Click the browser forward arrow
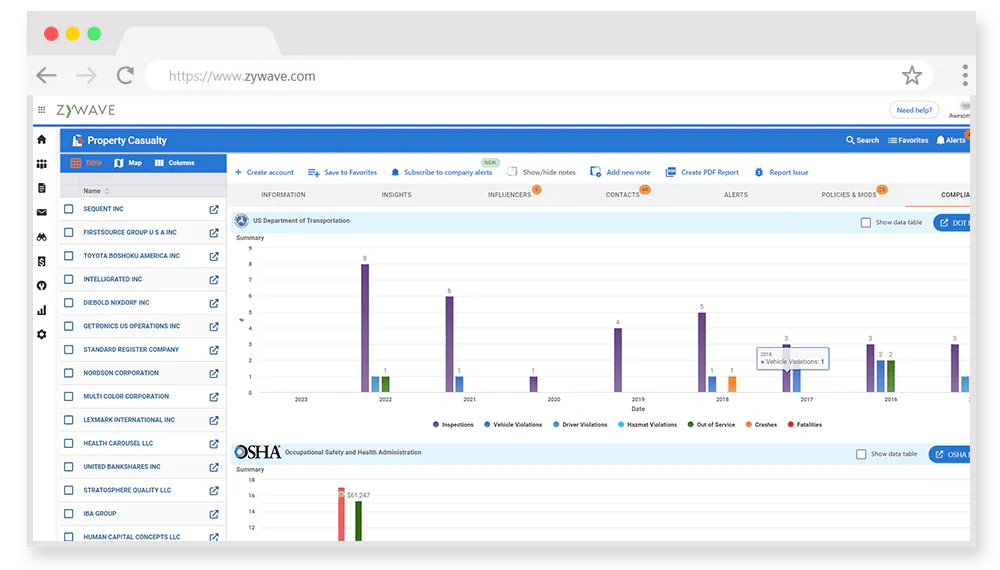Image resolution: width=1000 pixels, height=570 pixels. [x=86, y=76]
